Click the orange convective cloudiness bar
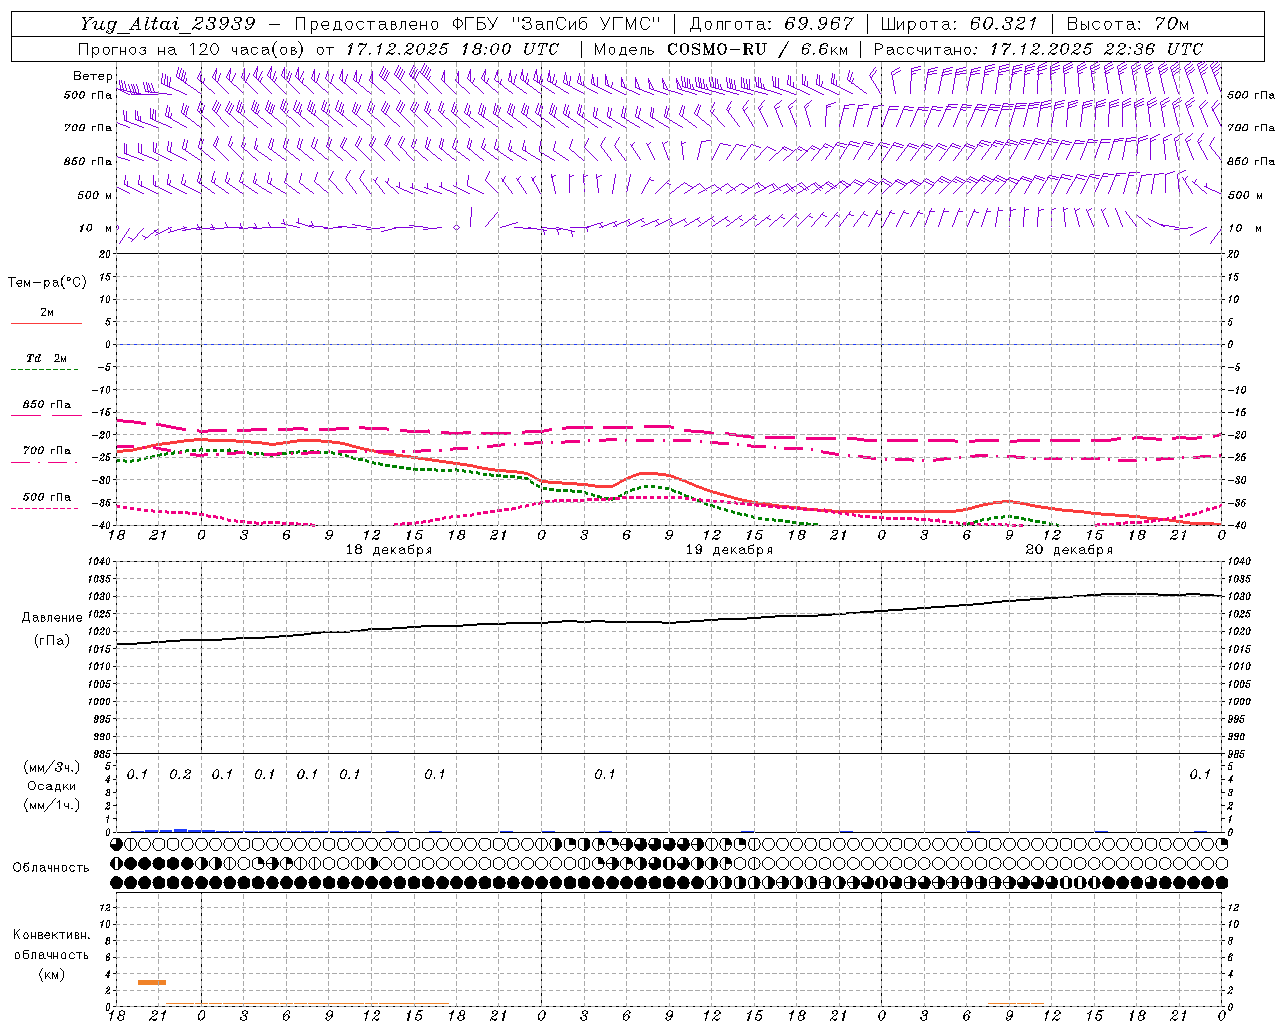Viewport: 1280px width, 1024px height. pos(152,982)
